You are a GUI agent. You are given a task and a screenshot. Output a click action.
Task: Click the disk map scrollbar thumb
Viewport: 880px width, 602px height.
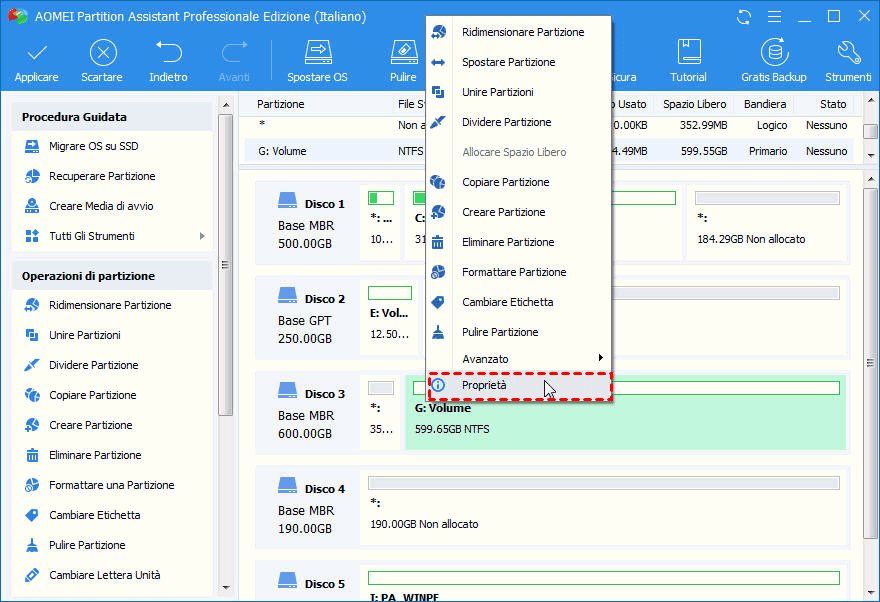point(870,362)
